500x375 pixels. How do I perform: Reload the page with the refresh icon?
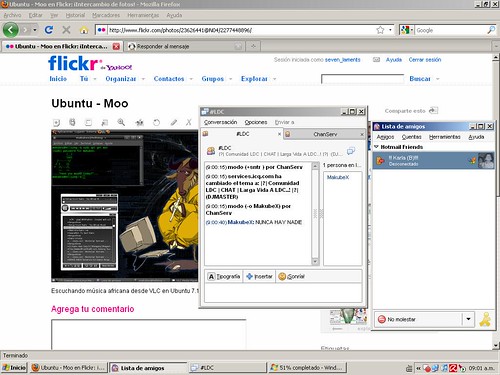(x=49, y=30)
